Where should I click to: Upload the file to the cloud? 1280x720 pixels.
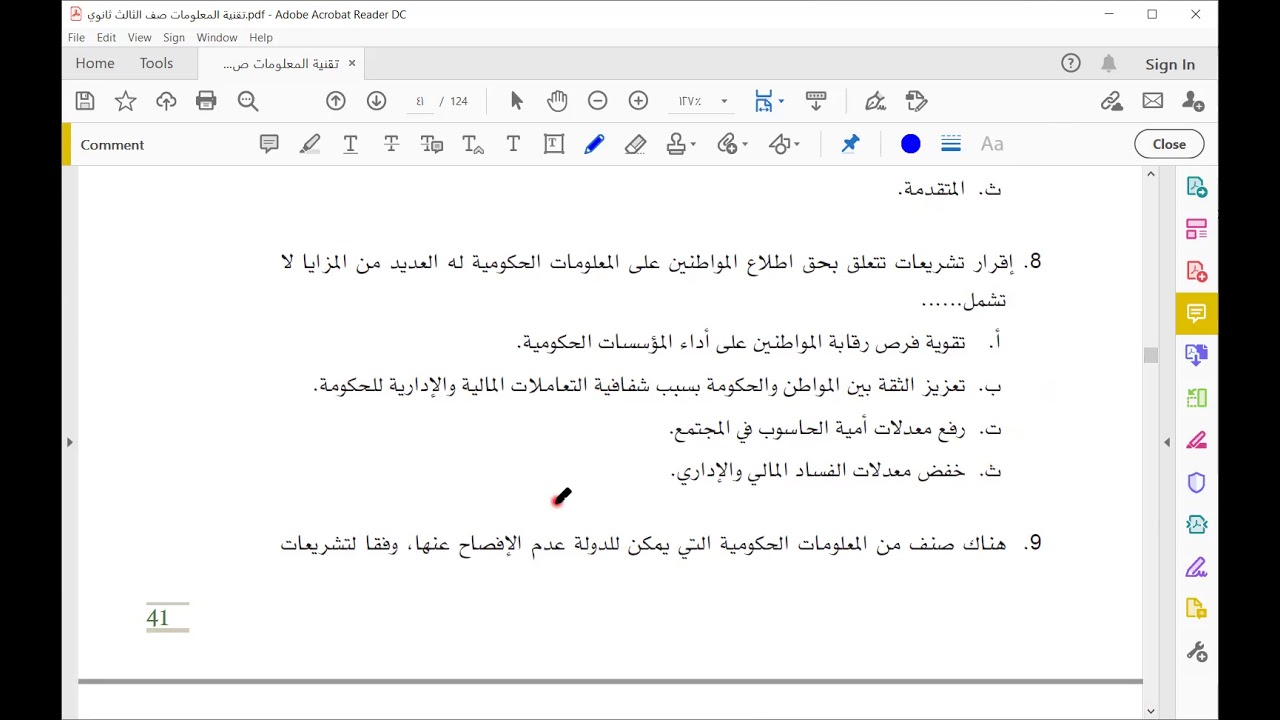tap(166, 101)
